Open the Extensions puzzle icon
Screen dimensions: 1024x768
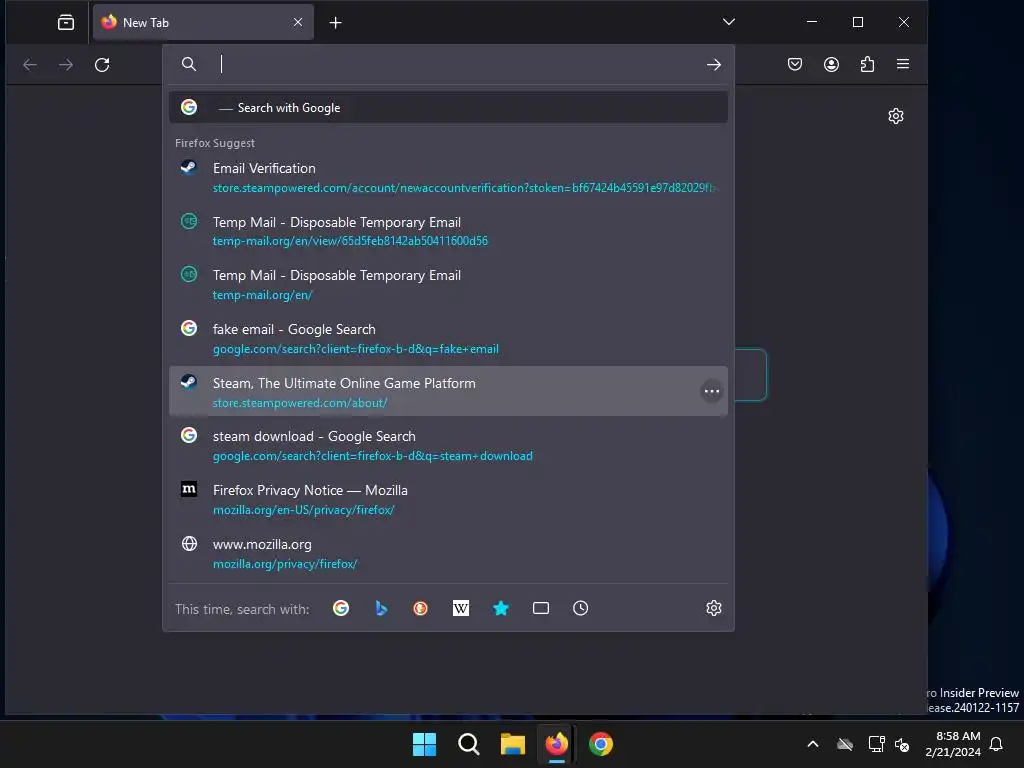[x=867, y=64]
